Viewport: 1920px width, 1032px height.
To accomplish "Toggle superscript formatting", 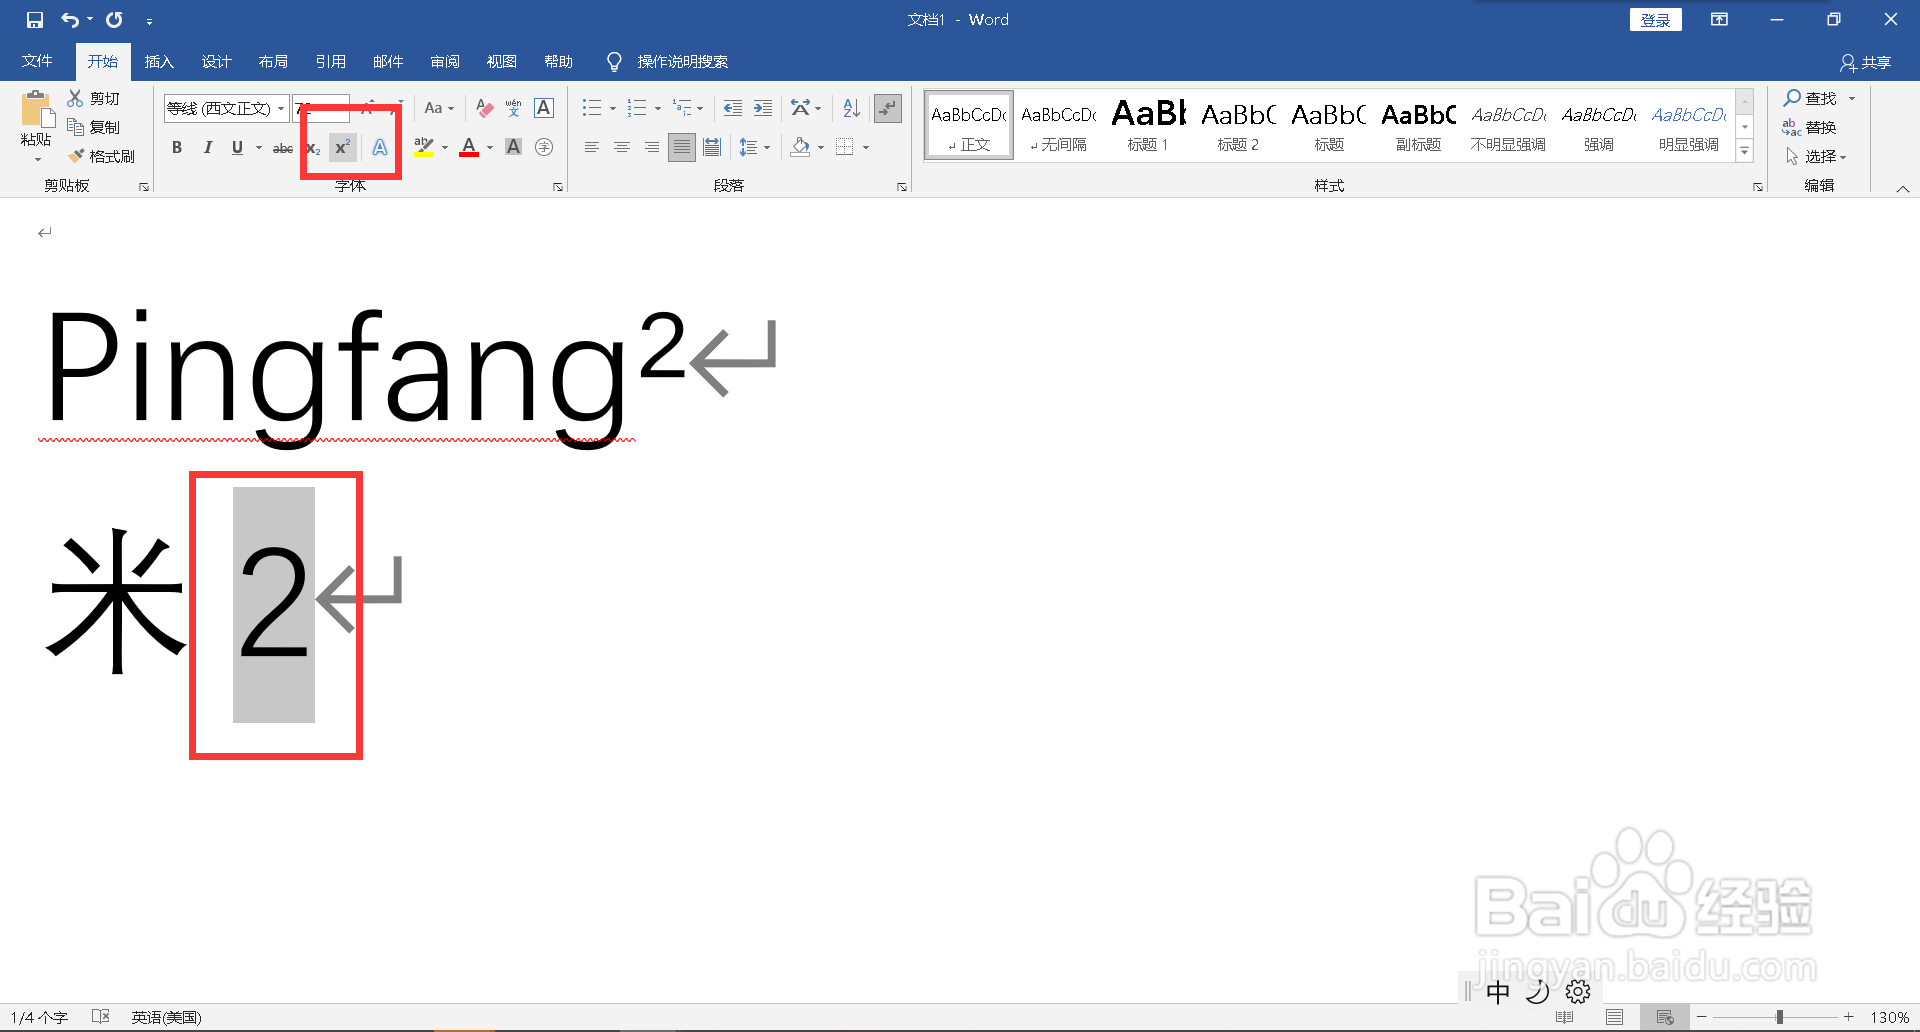I will (343, 147).
